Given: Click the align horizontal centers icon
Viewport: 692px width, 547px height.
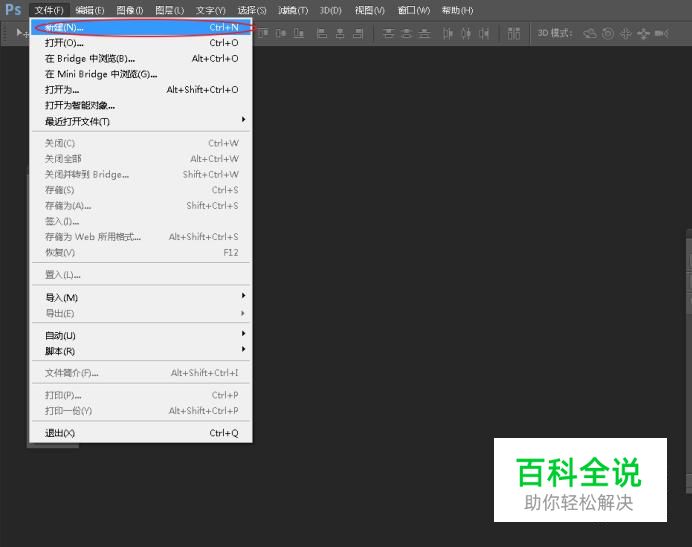Looking at the screenshot, I should 340,33.
